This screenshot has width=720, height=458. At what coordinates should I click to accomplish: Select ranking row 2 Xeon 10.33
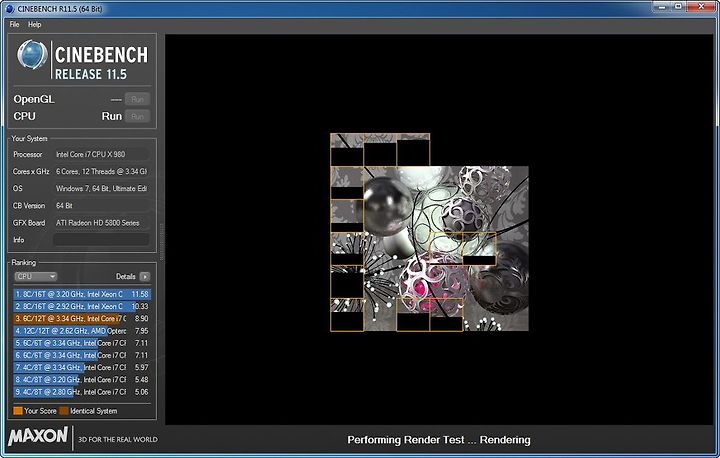(82, 306)
